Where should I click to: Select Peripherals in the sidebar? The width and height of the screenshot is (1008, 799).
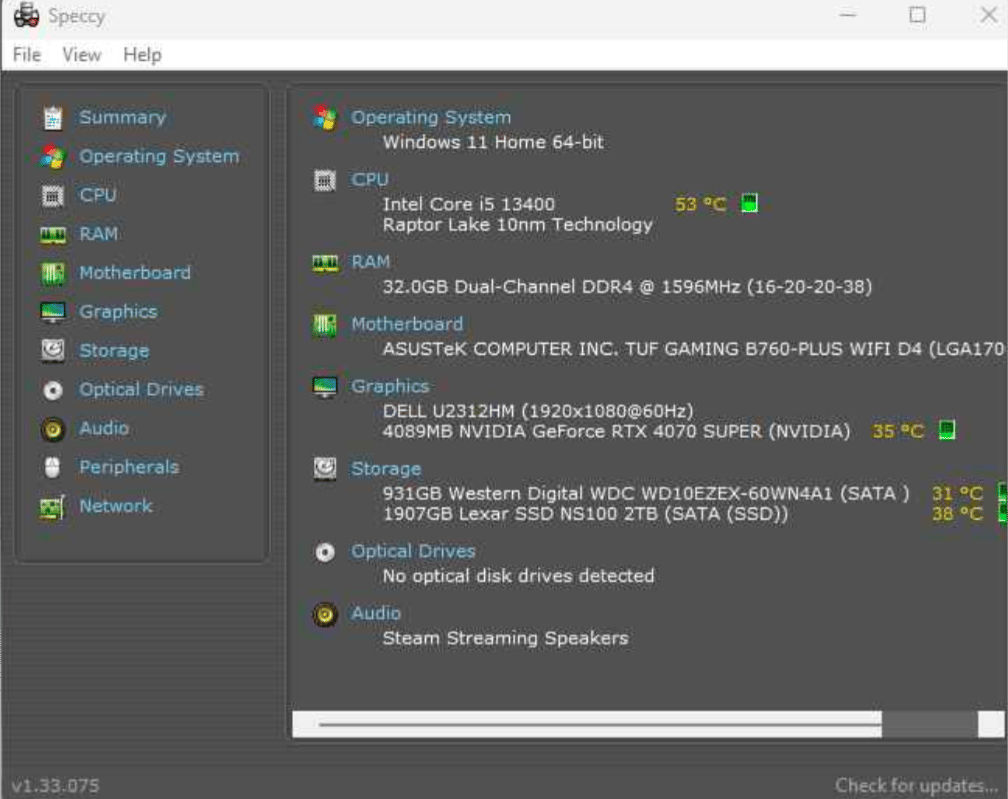(x=129, y=467)
